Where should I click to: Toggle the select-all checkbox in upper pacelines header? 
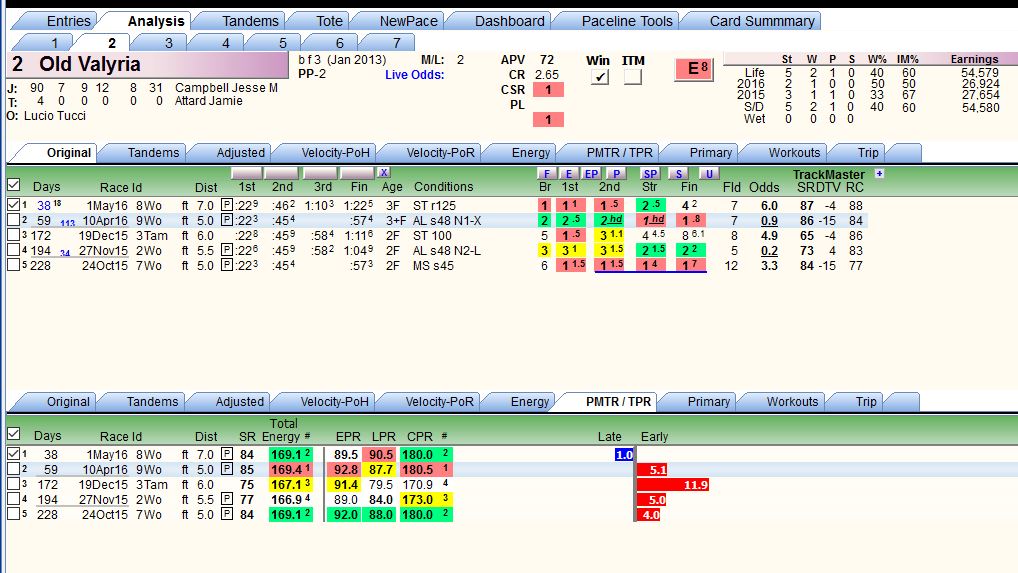pos(14,185)
